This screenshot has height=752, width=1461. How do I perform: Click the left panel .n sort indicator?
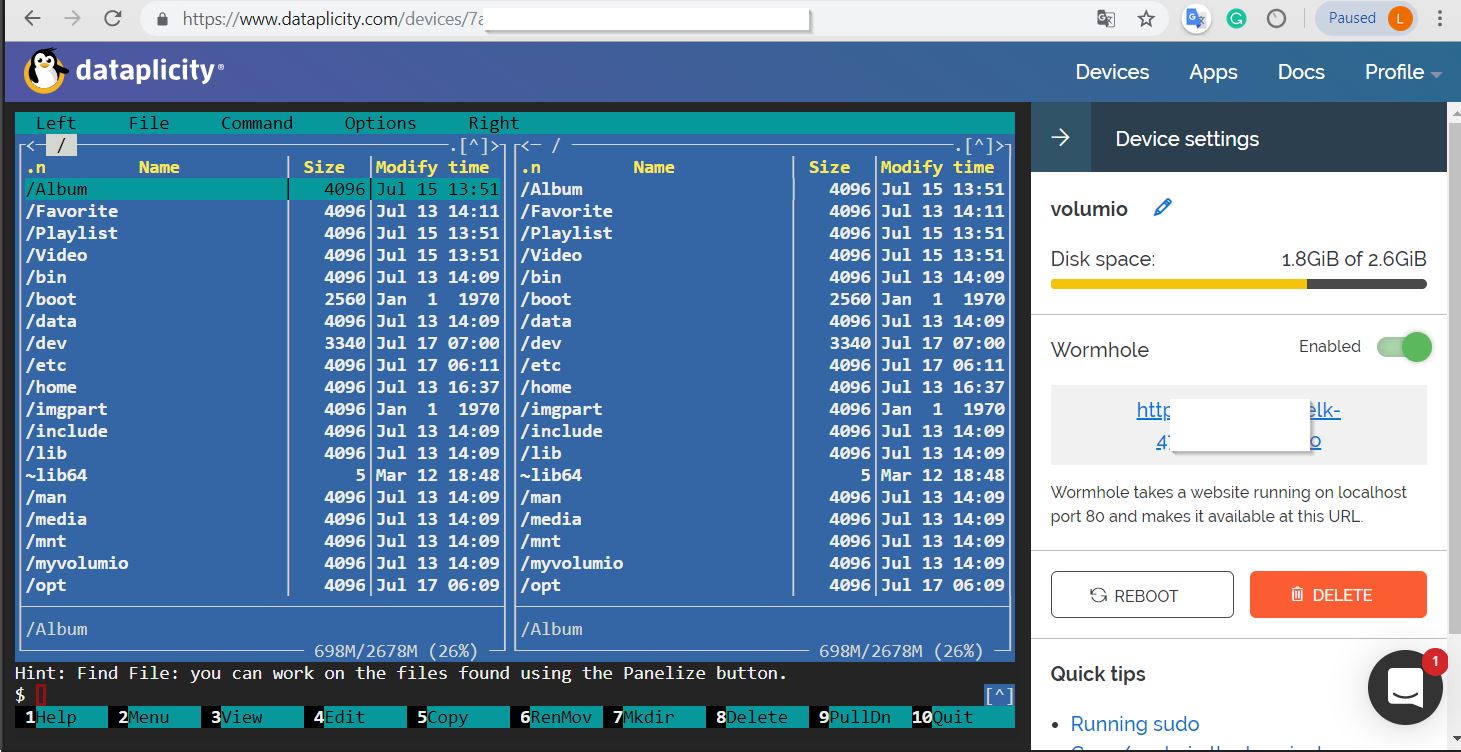36,167
